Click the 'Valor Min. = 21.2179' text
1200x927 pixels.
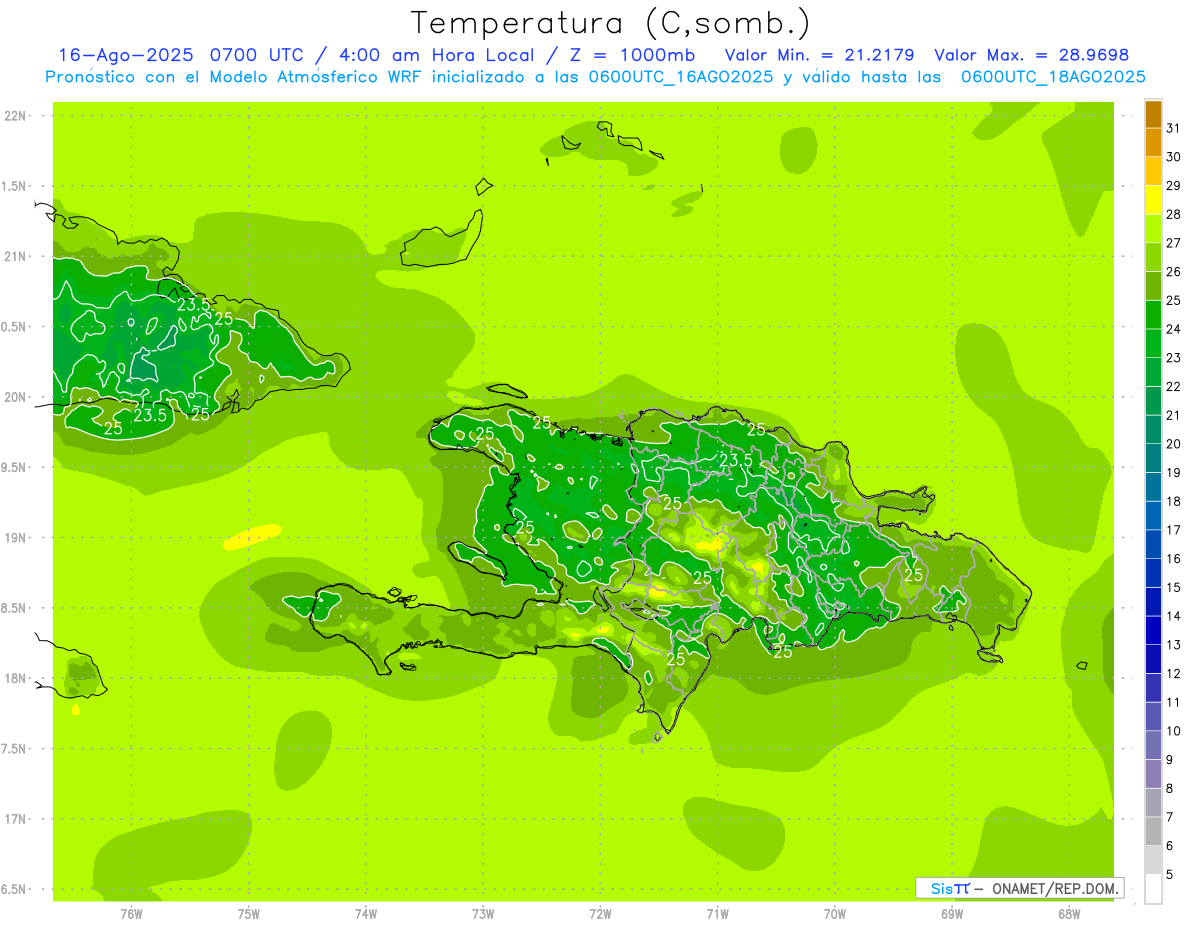pos(819,55)
